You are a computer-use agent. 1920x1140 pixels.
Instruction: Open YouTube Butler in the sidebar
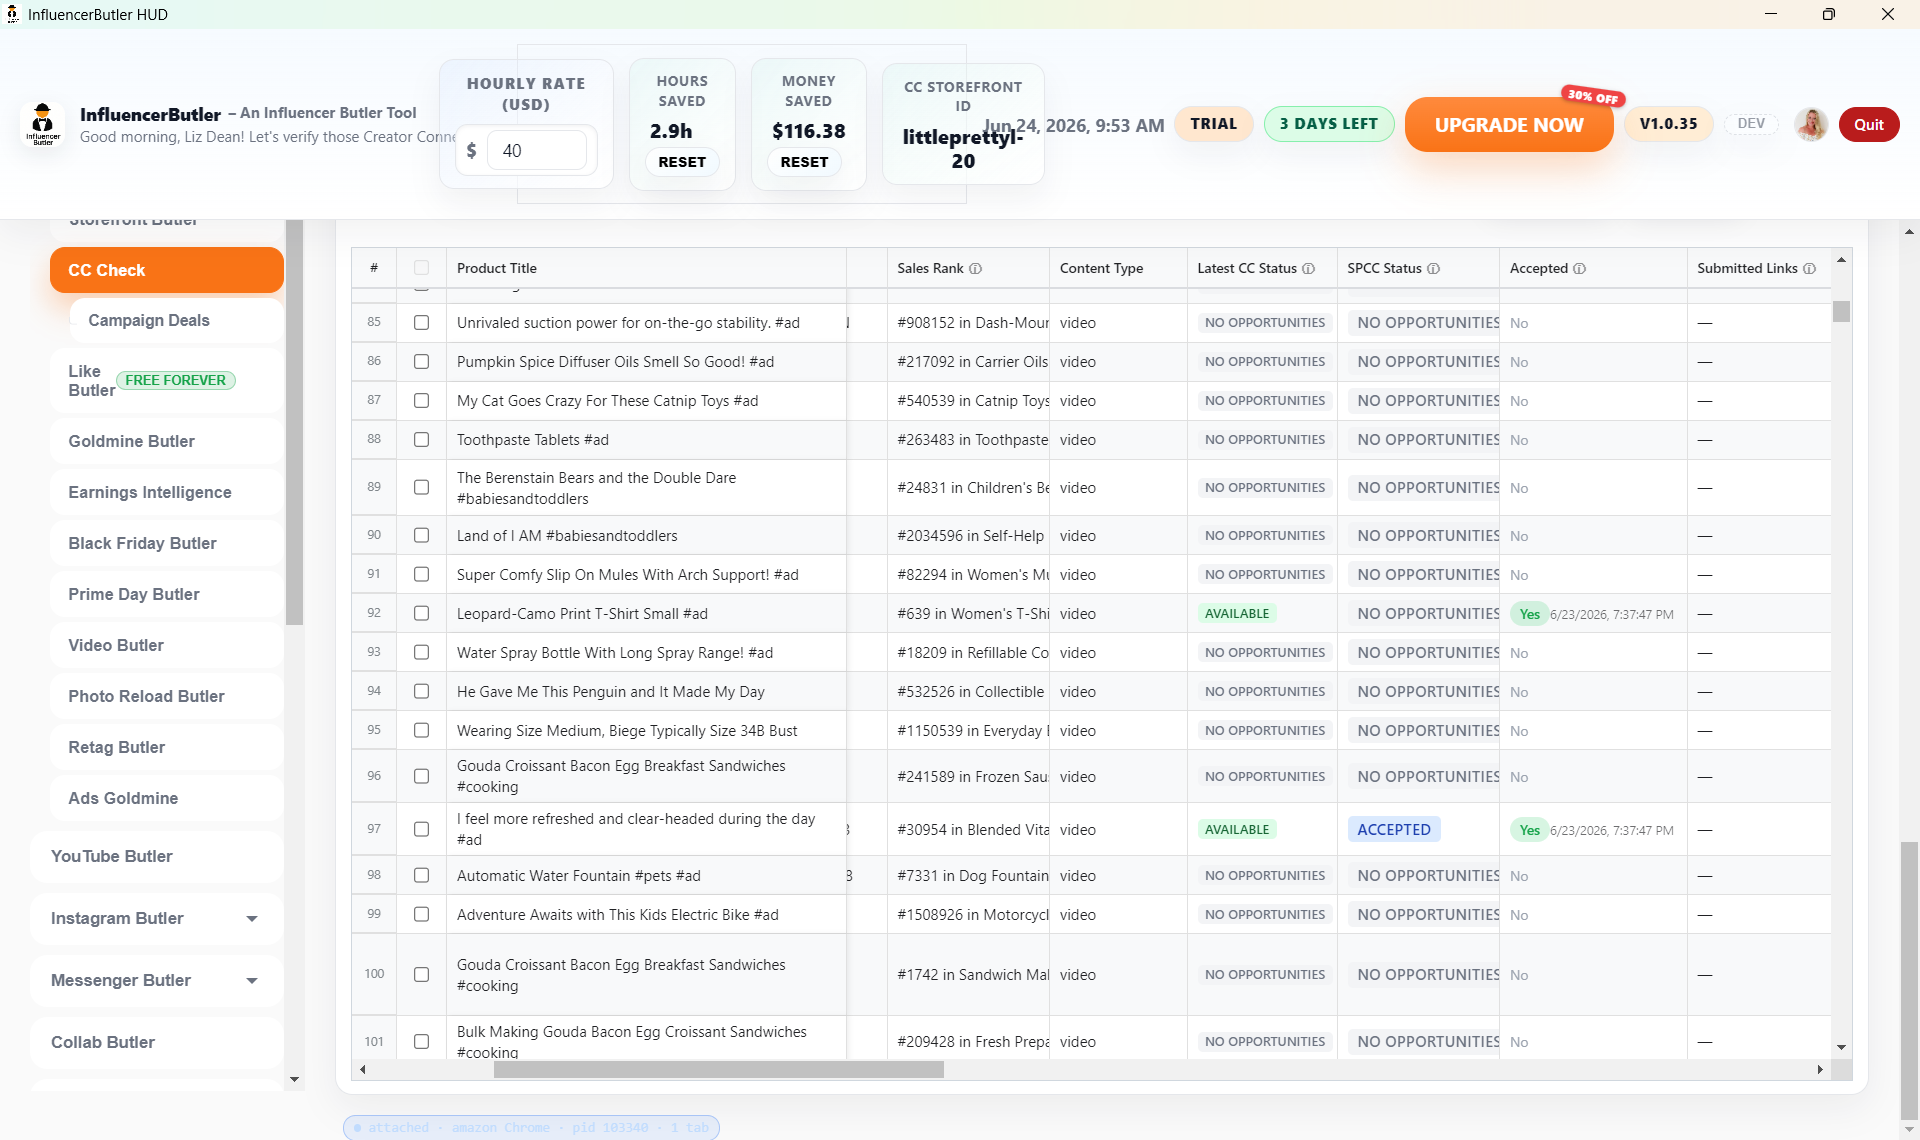coord(157,857)
